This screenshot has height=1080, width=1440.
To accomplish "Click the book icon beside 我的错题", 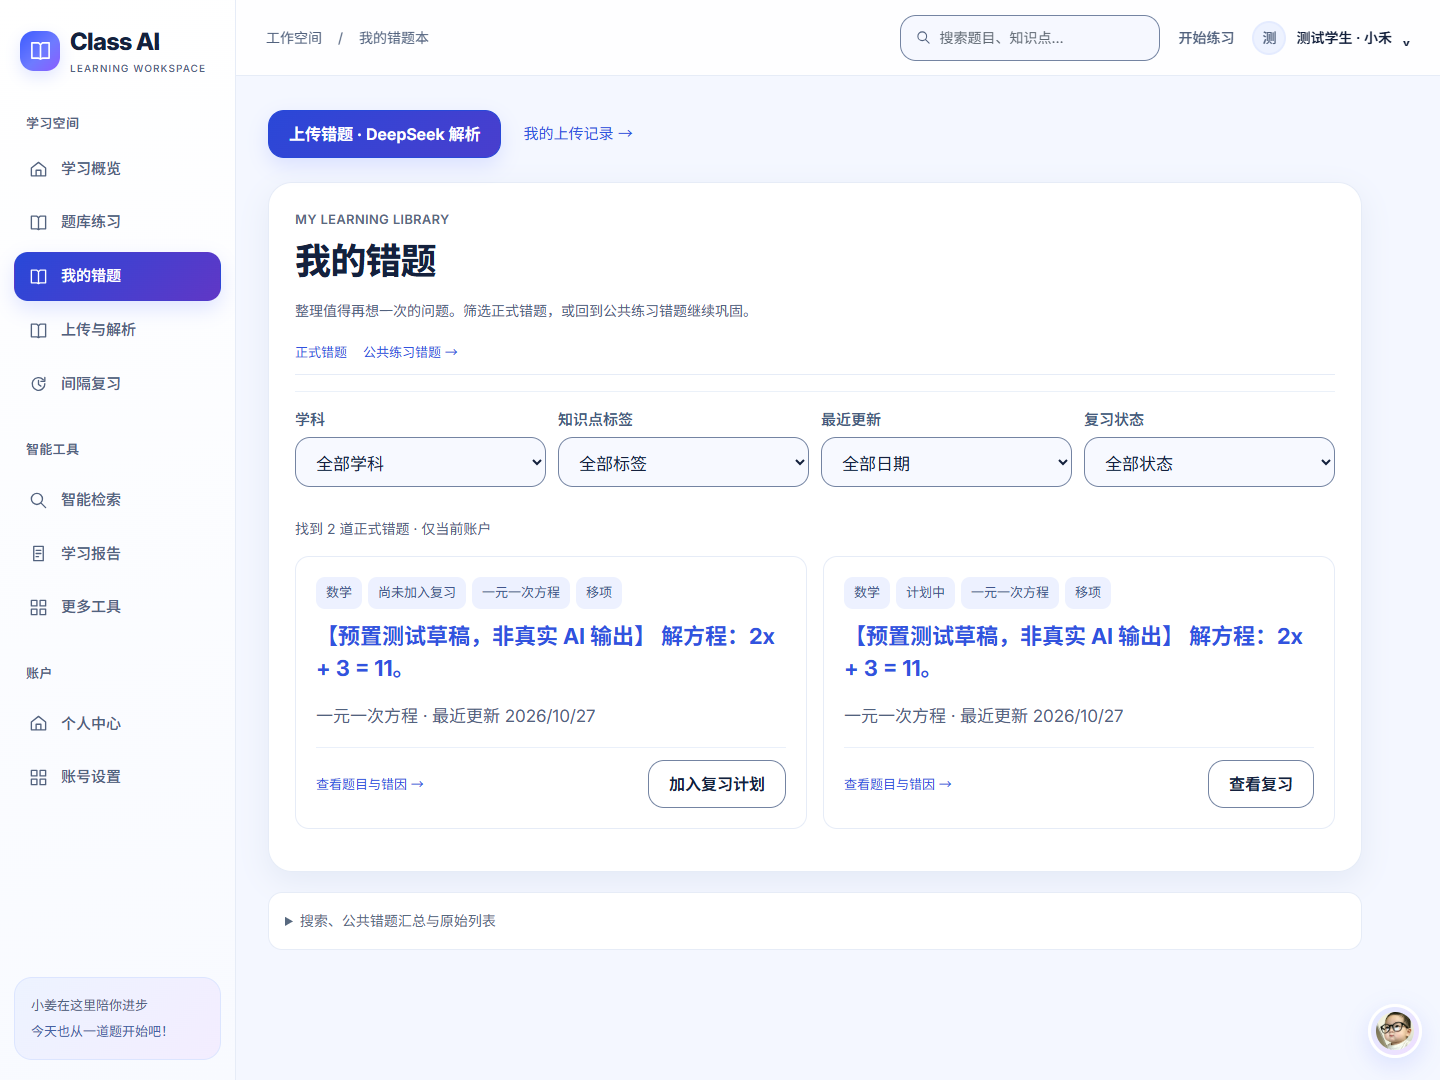I will [x=38, y=276].
